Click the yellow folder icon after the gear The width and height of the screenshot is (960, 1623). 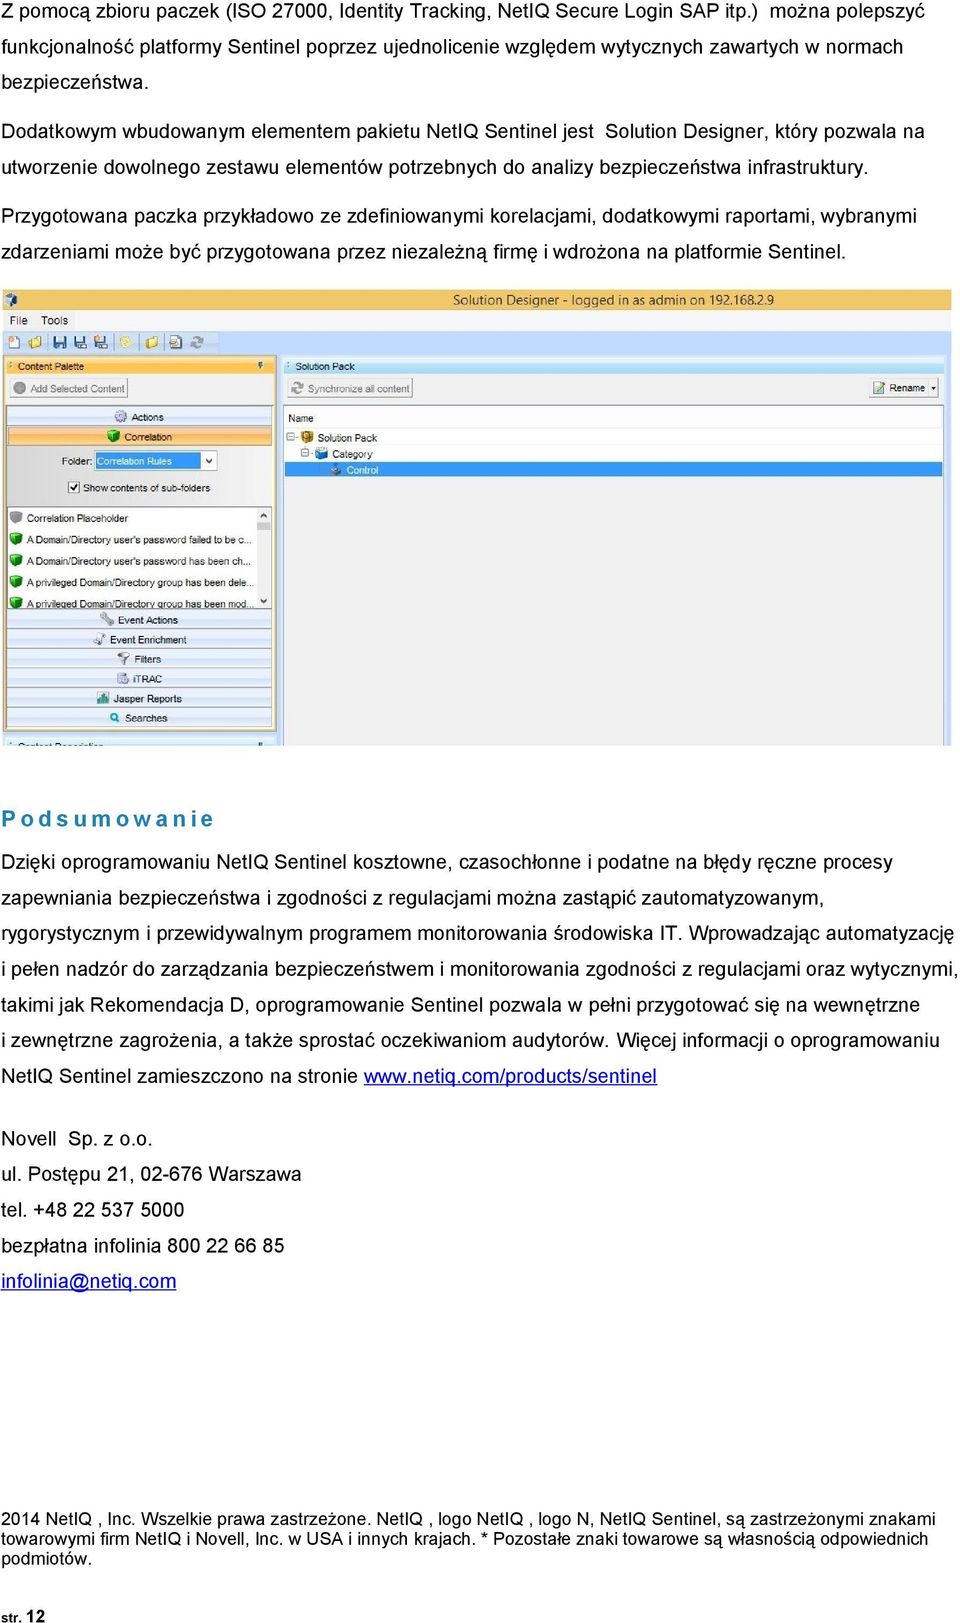tap(152, 342)
